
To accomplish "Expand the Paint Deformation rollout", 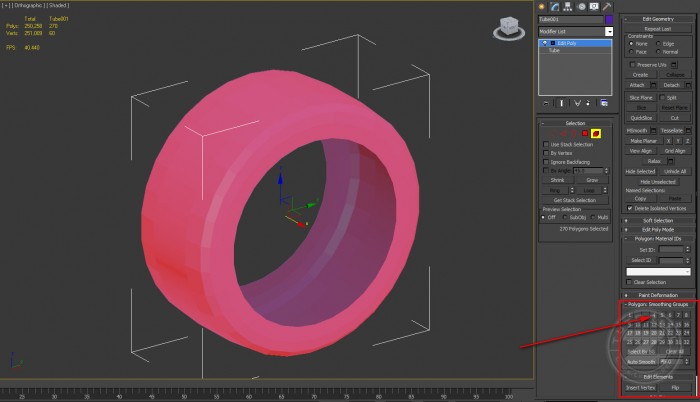I will [657, 295].
